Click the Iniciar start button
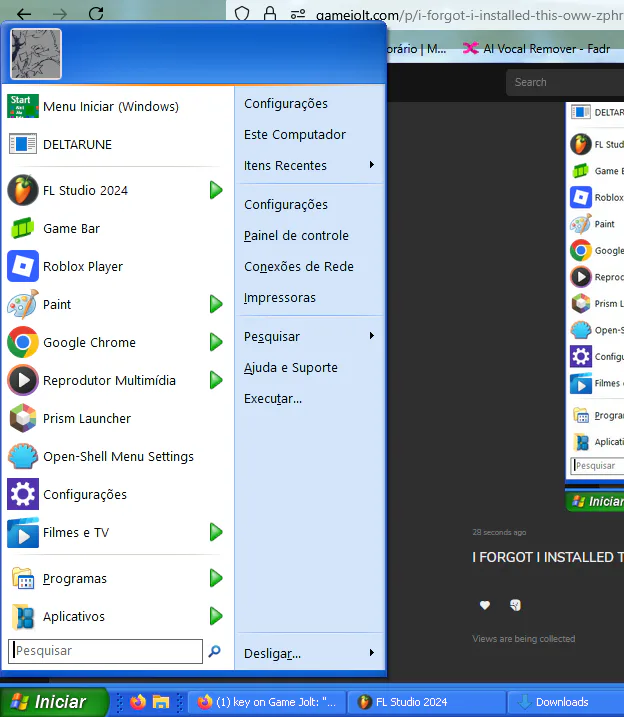The image size is (624, 717). coord(54,702)
